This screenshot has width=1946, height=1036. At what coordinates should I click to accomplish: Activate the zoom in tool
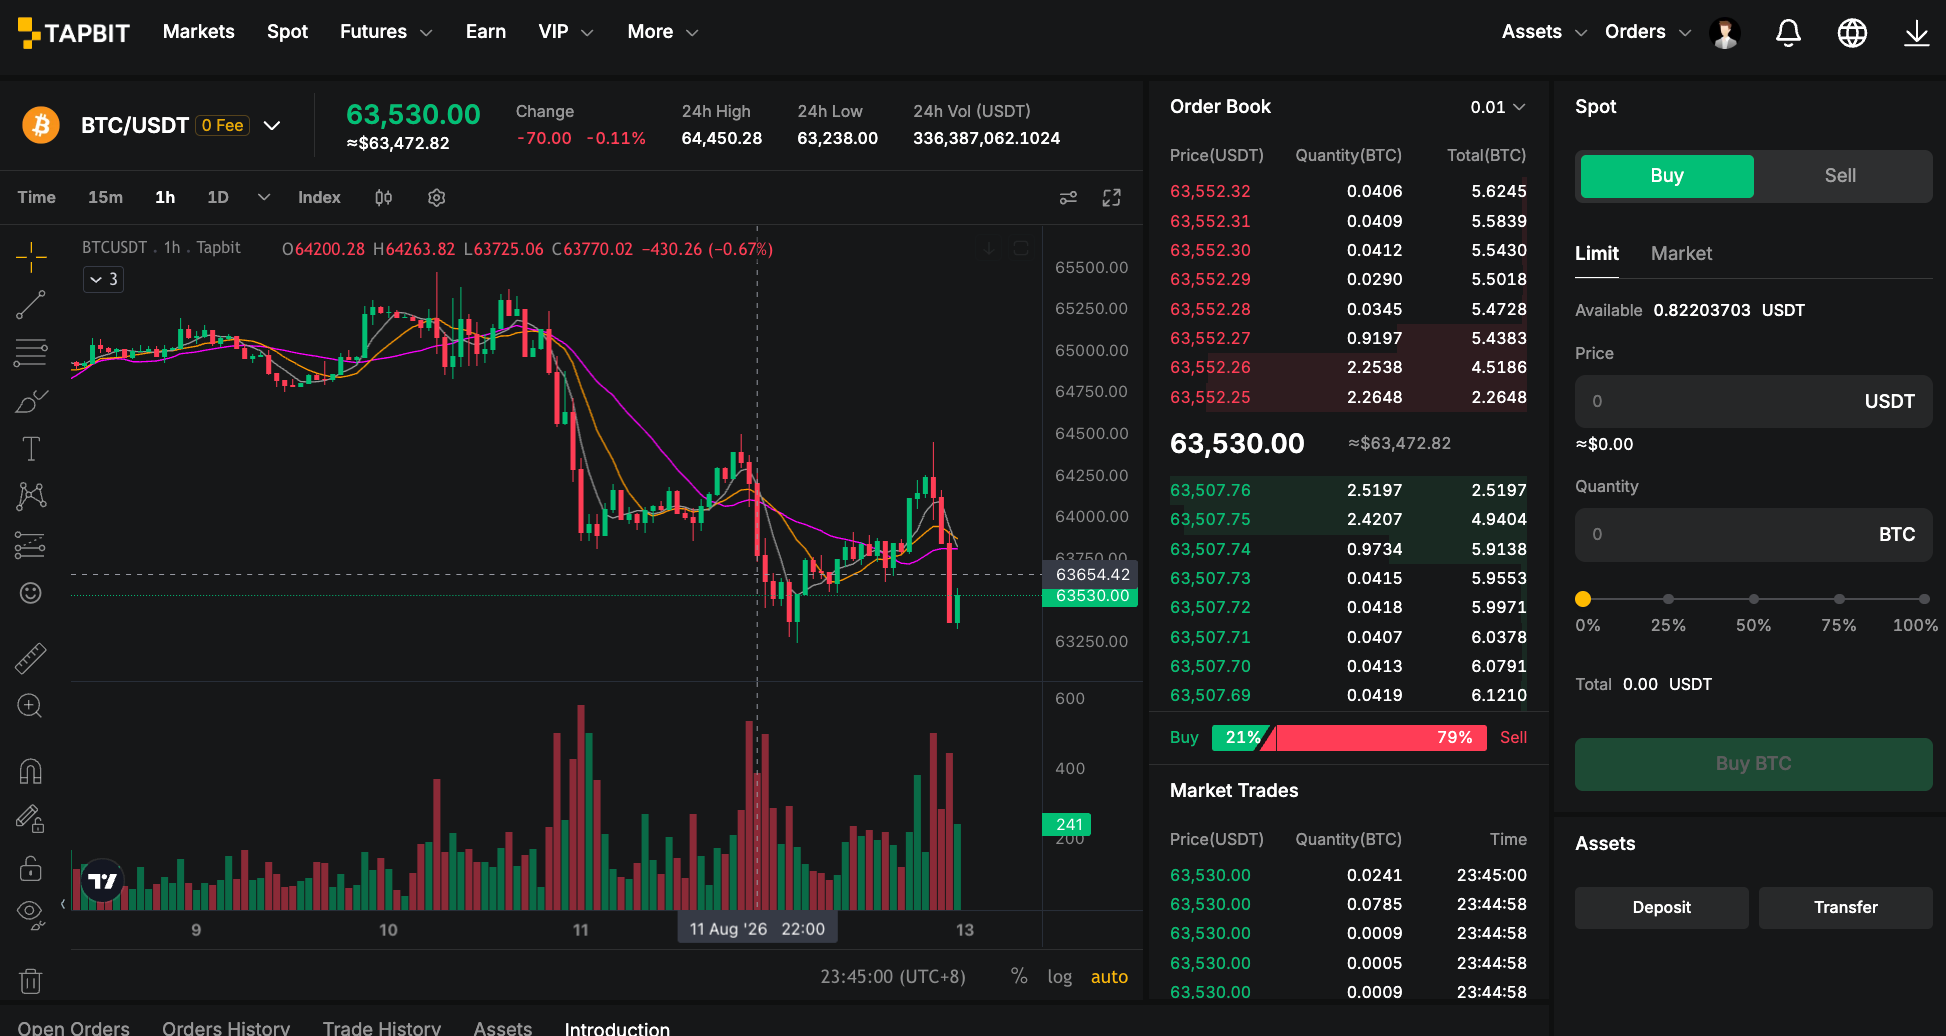tap(31, 706)
